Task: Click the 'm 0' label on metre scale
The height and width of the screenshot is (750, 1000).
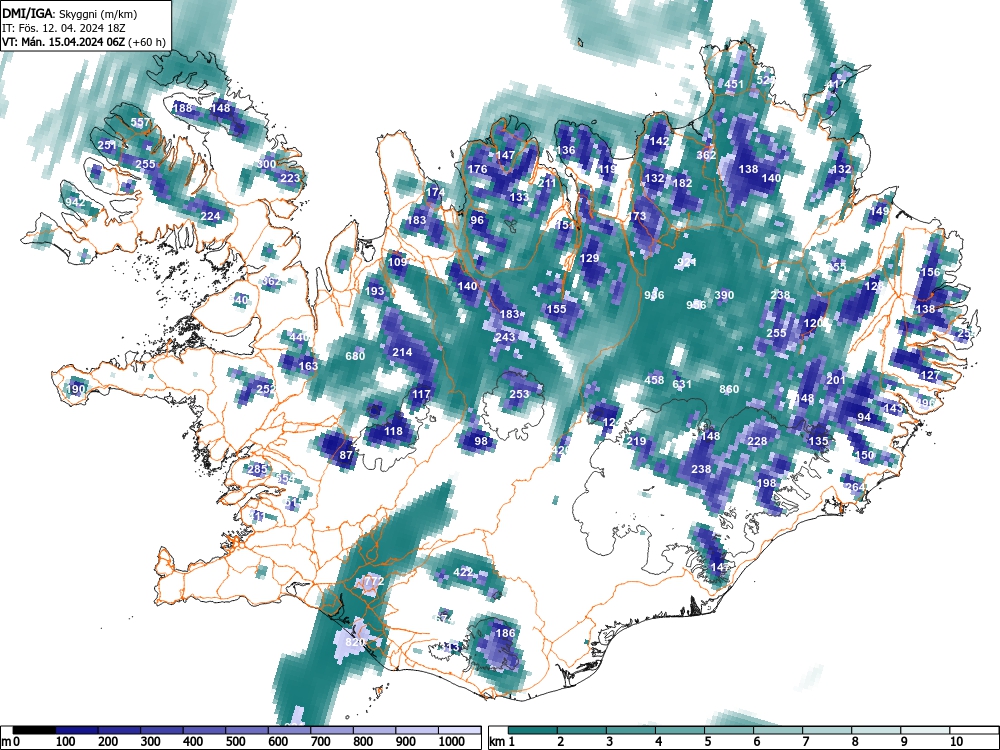Action: tap(11, 742)
